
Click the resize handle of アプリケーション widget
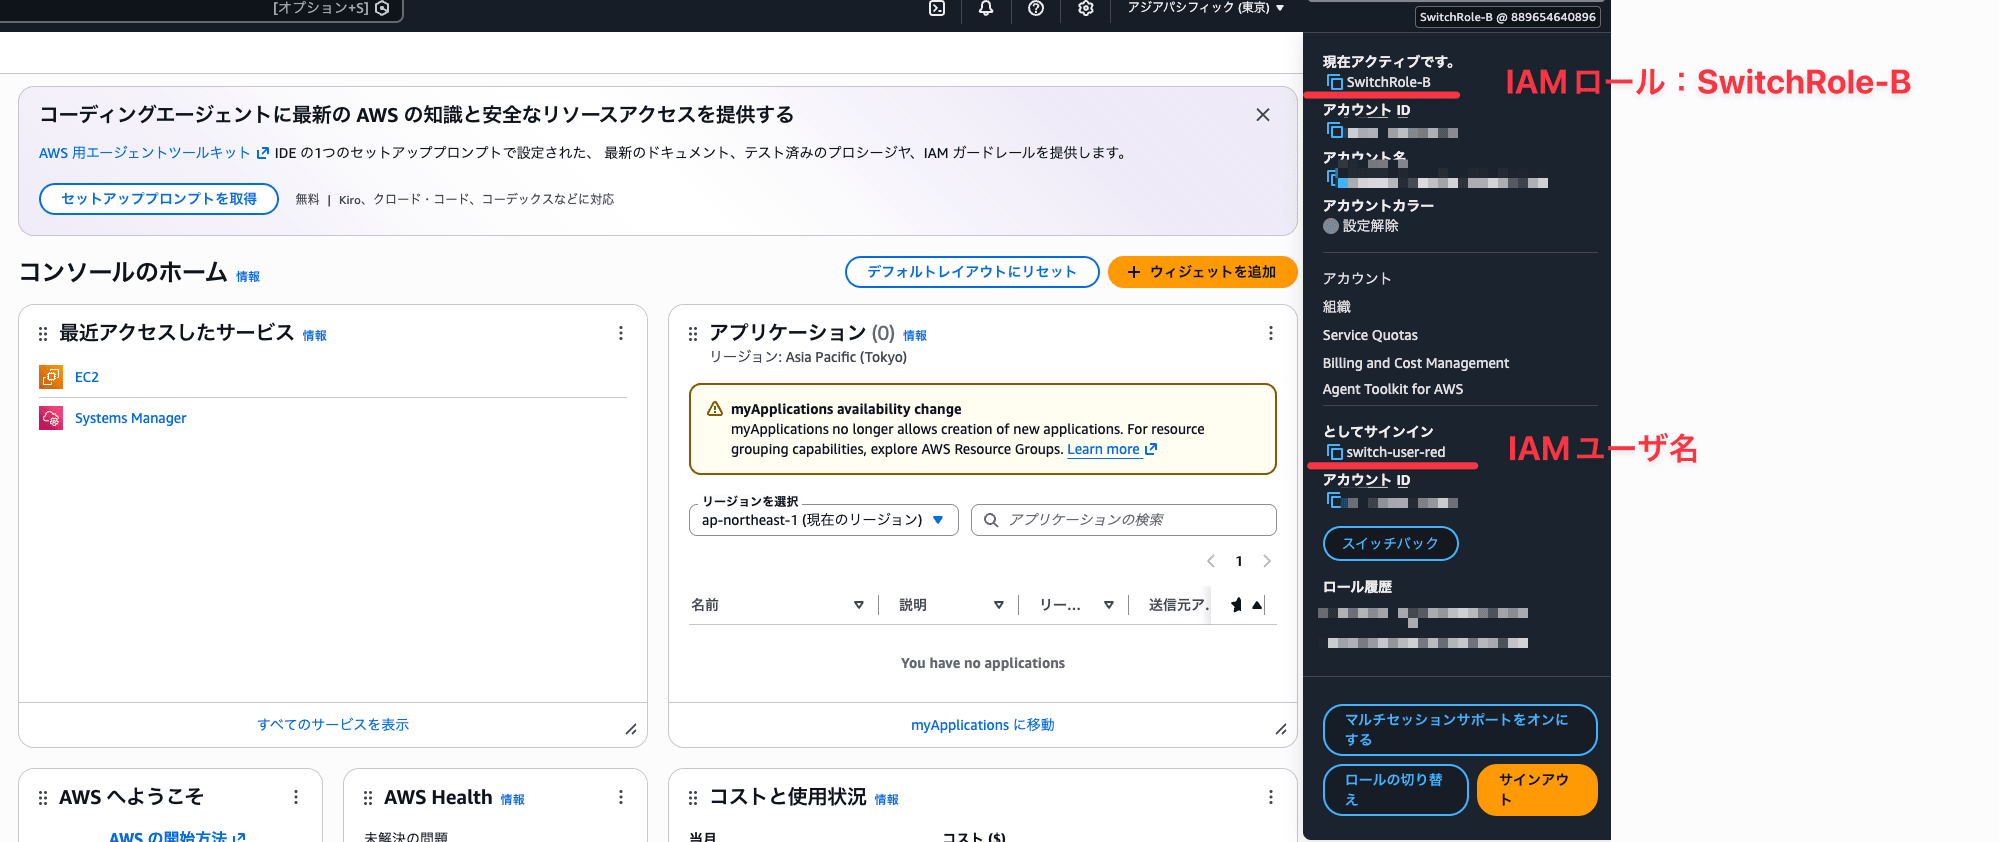(1281, 730)
